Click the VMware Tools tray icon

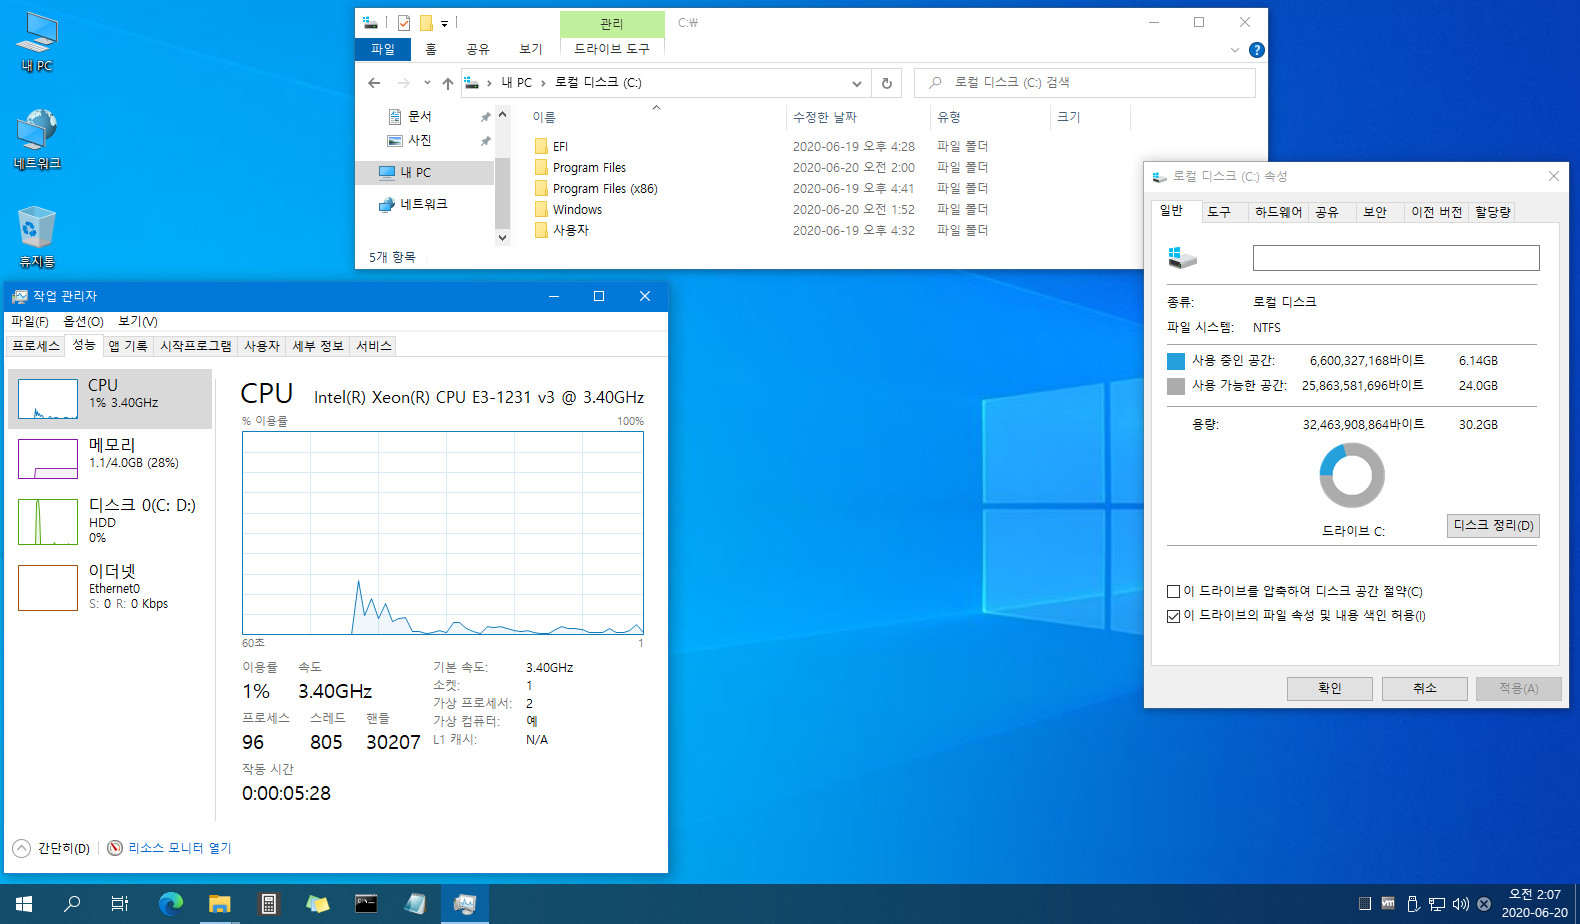[1388, 903]
